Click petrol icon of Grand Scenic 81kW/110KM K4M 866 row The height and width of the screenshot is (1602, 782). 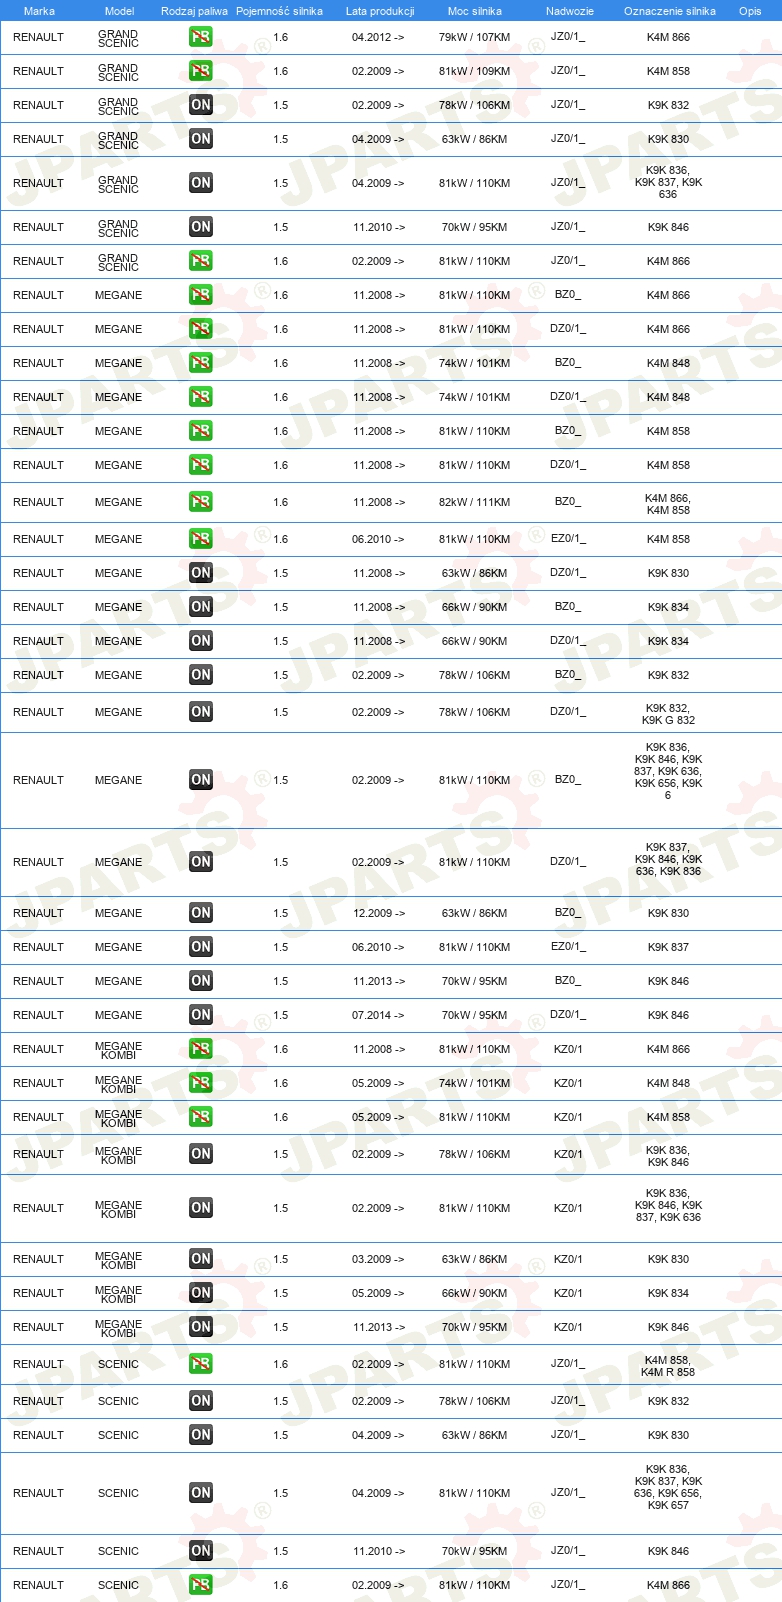point(201,261)
